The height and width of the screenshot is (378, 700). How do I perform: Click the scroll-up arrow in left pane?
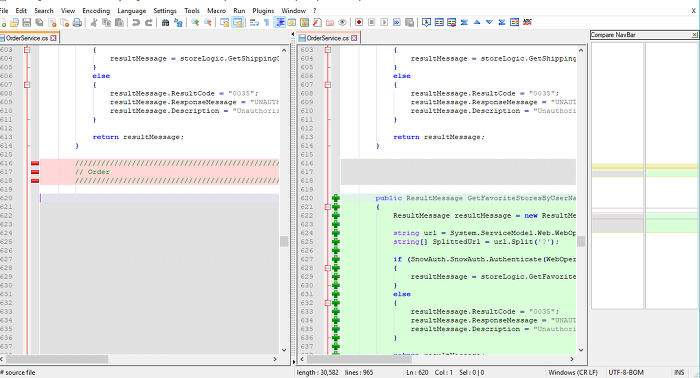284,50
